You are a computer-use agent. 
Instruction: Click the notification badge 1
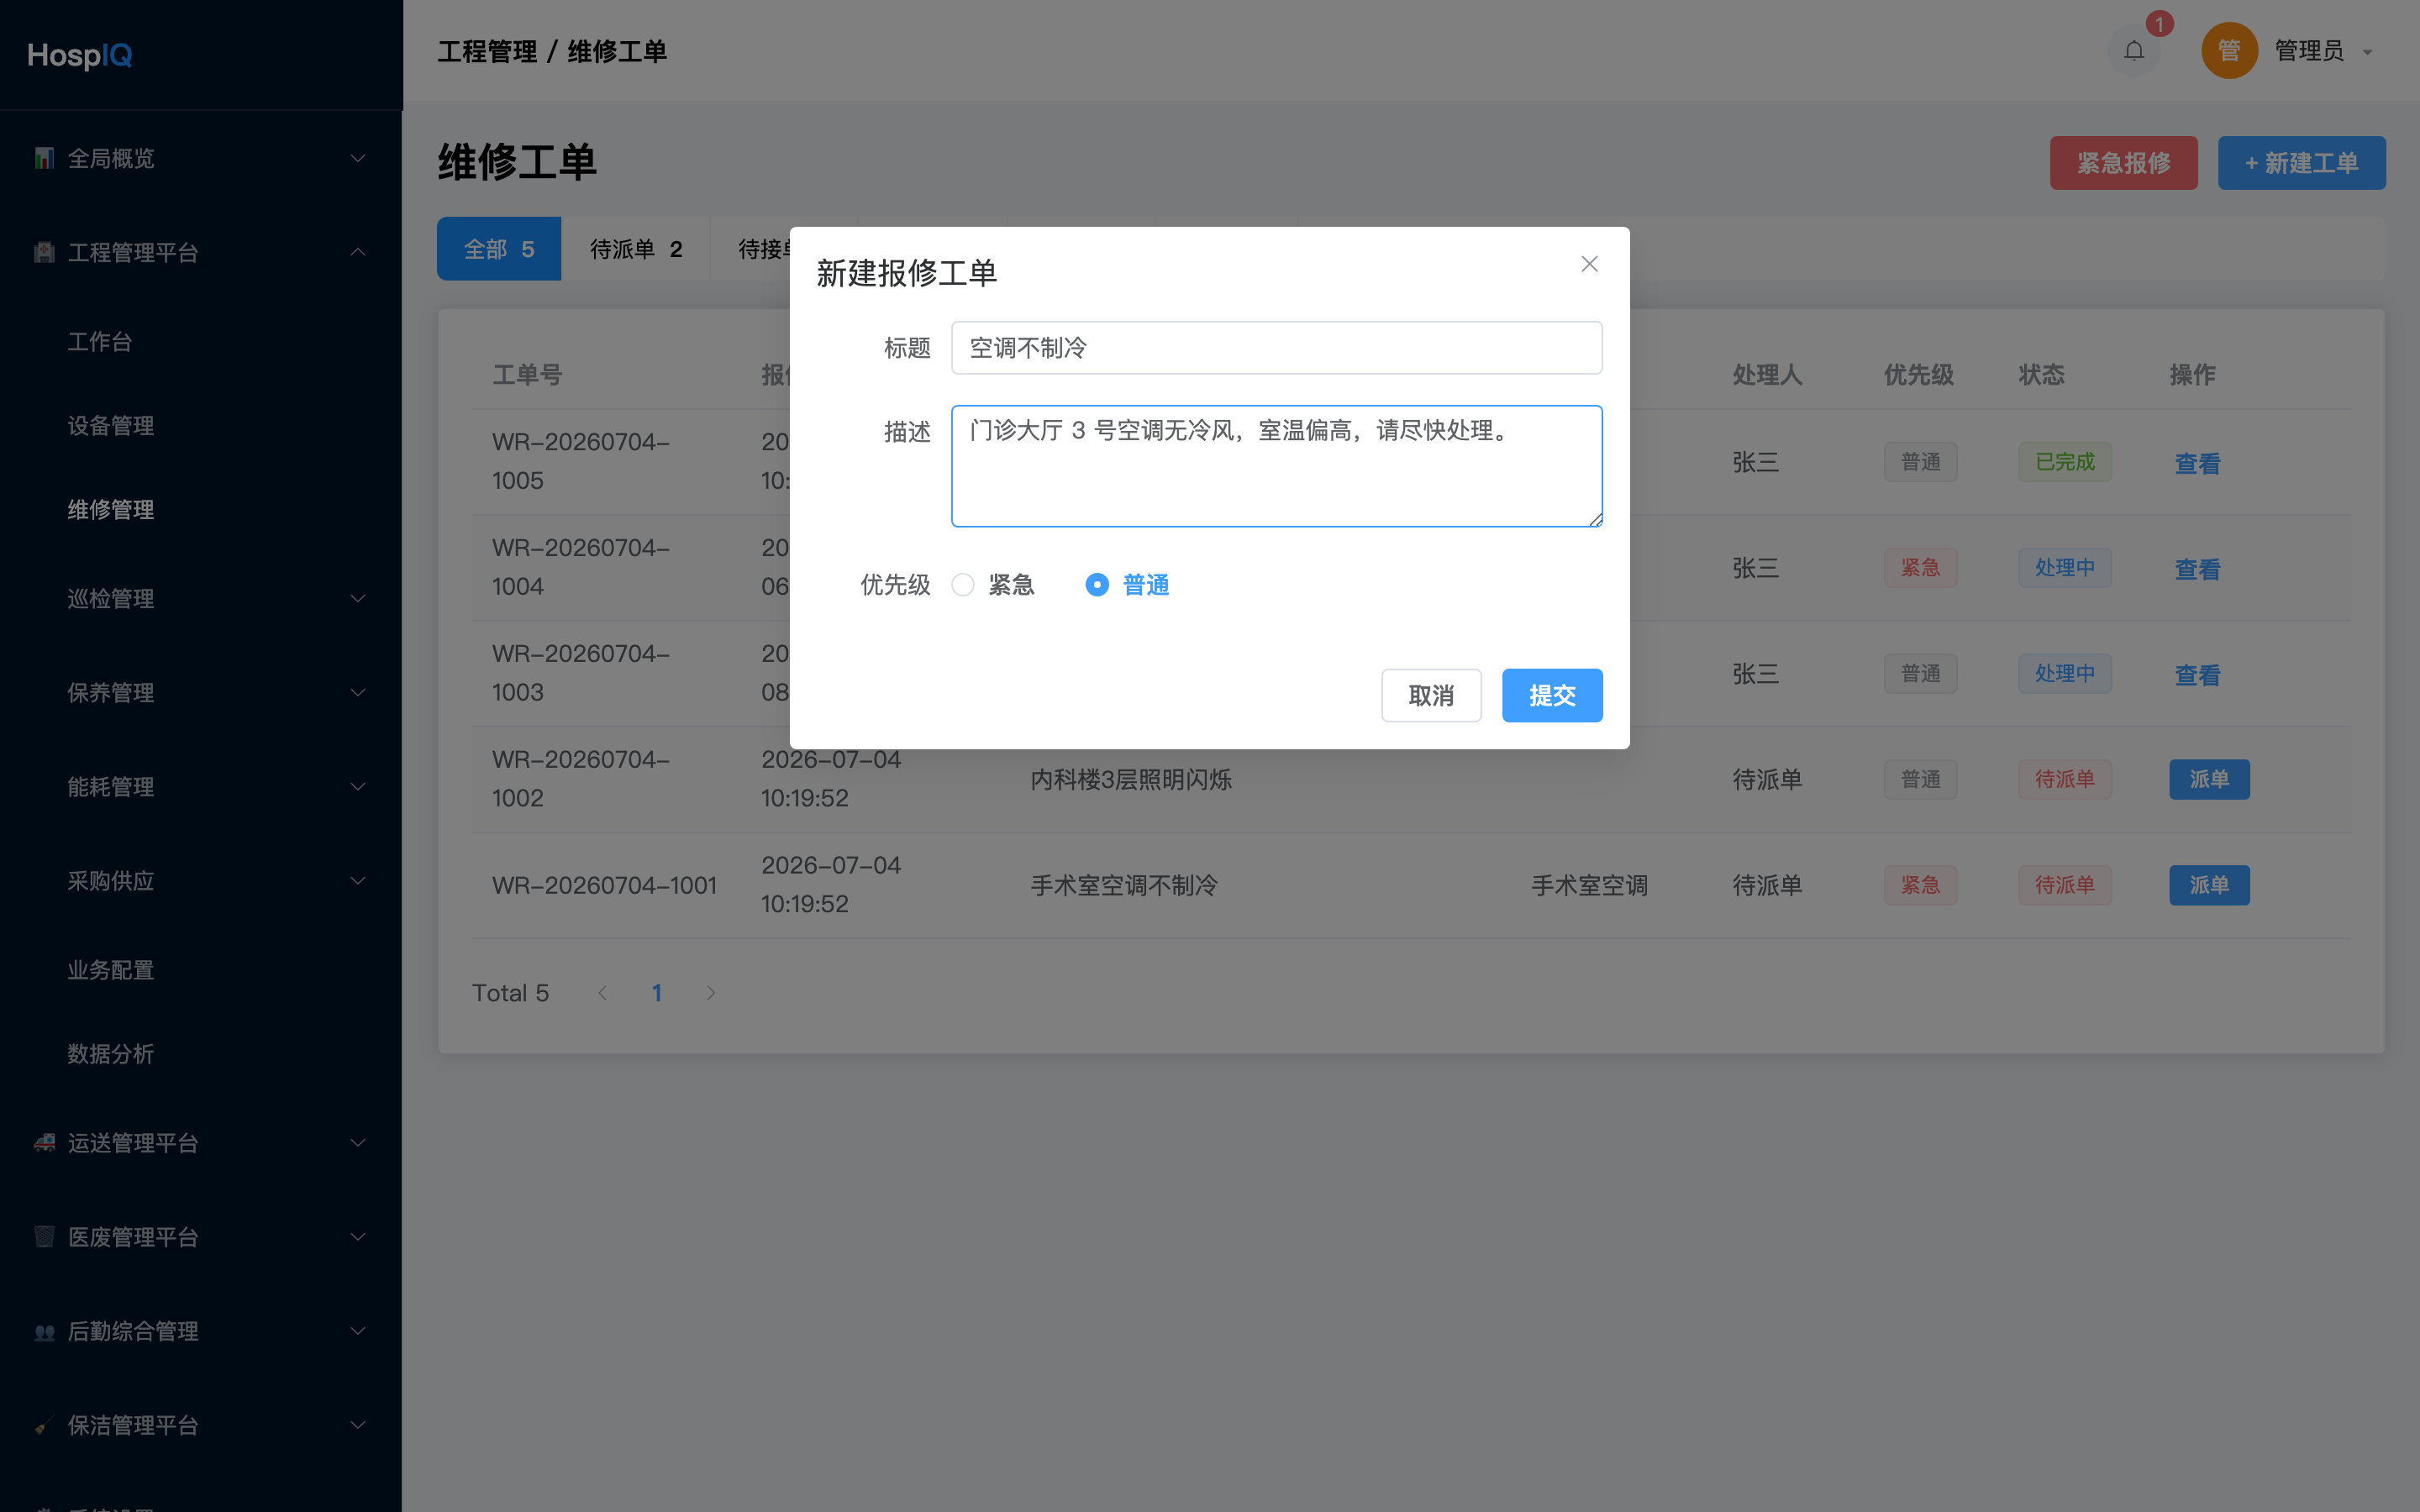coord(2159,24)
